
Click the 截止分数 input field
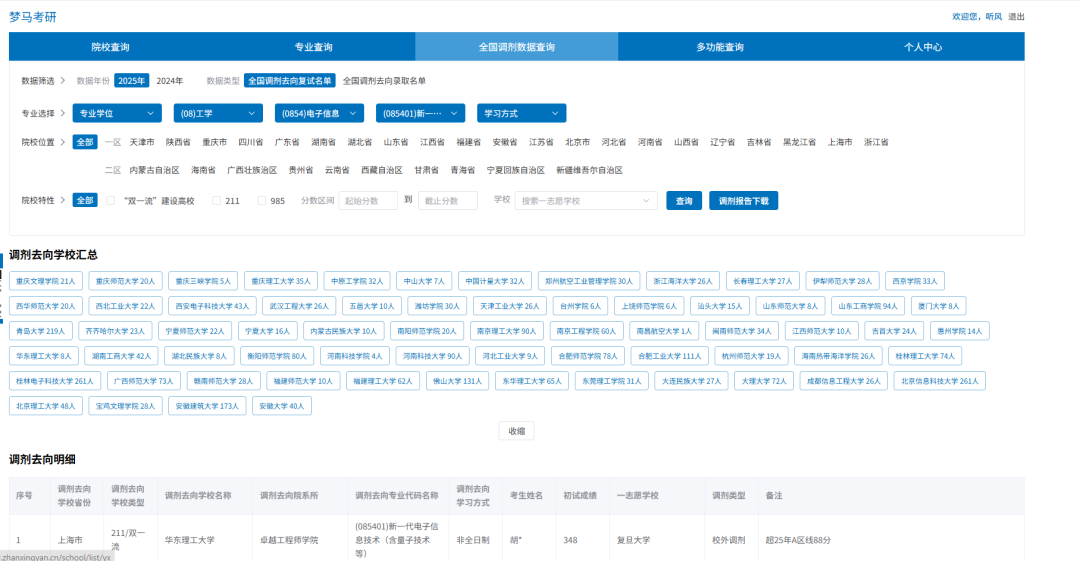448,201
